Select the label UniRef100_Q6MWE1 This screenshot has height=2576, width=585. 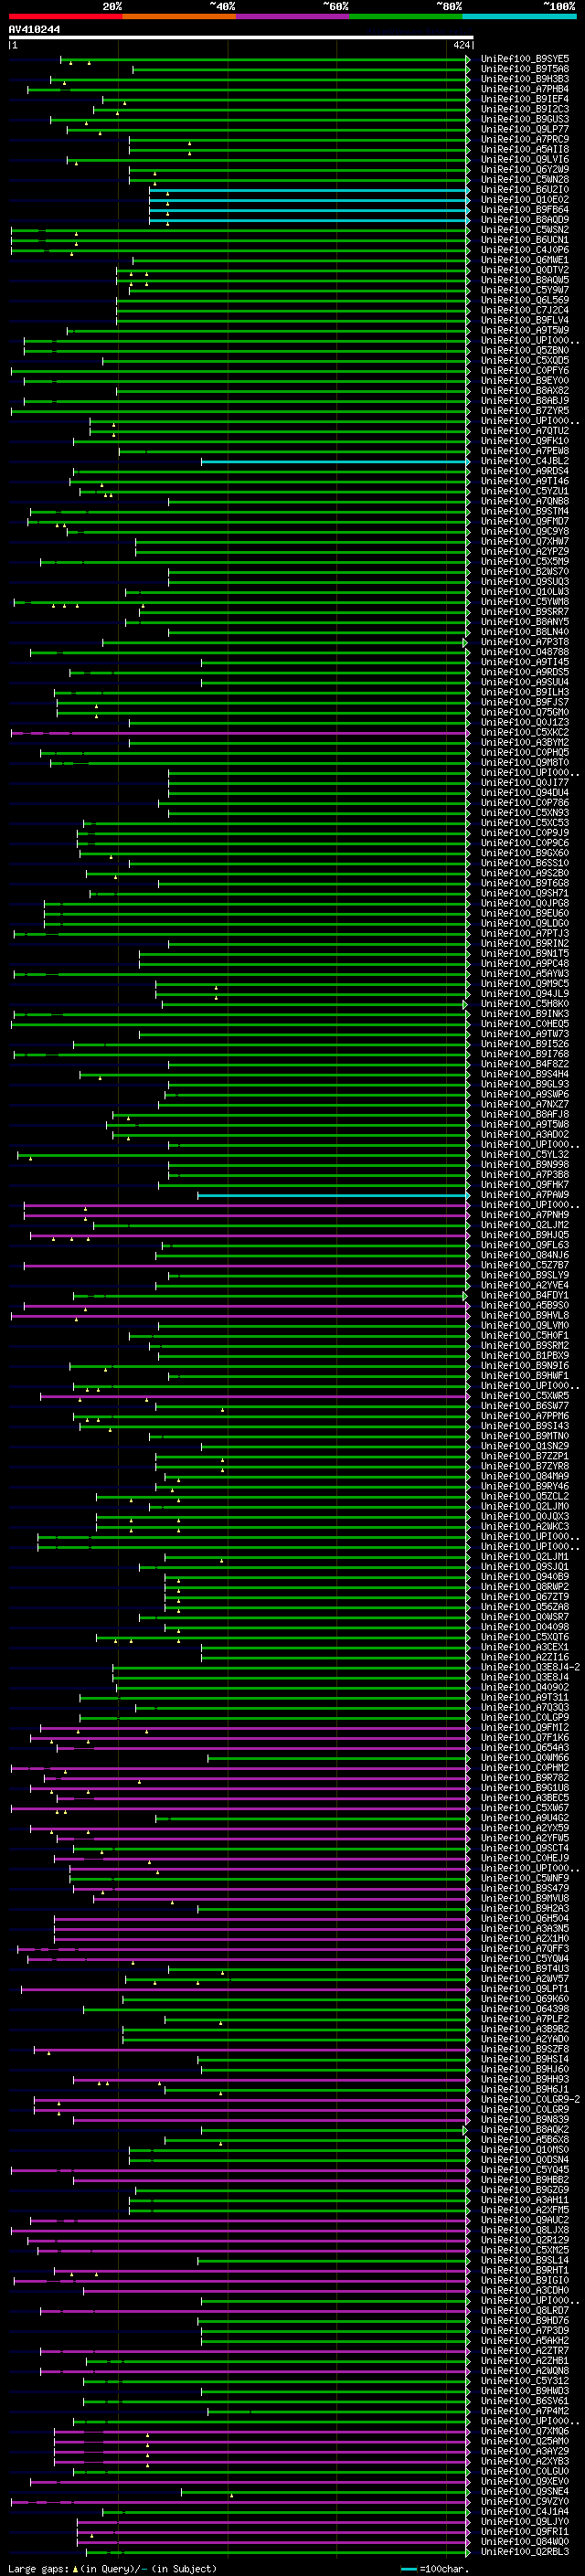(x=525, y=260)
